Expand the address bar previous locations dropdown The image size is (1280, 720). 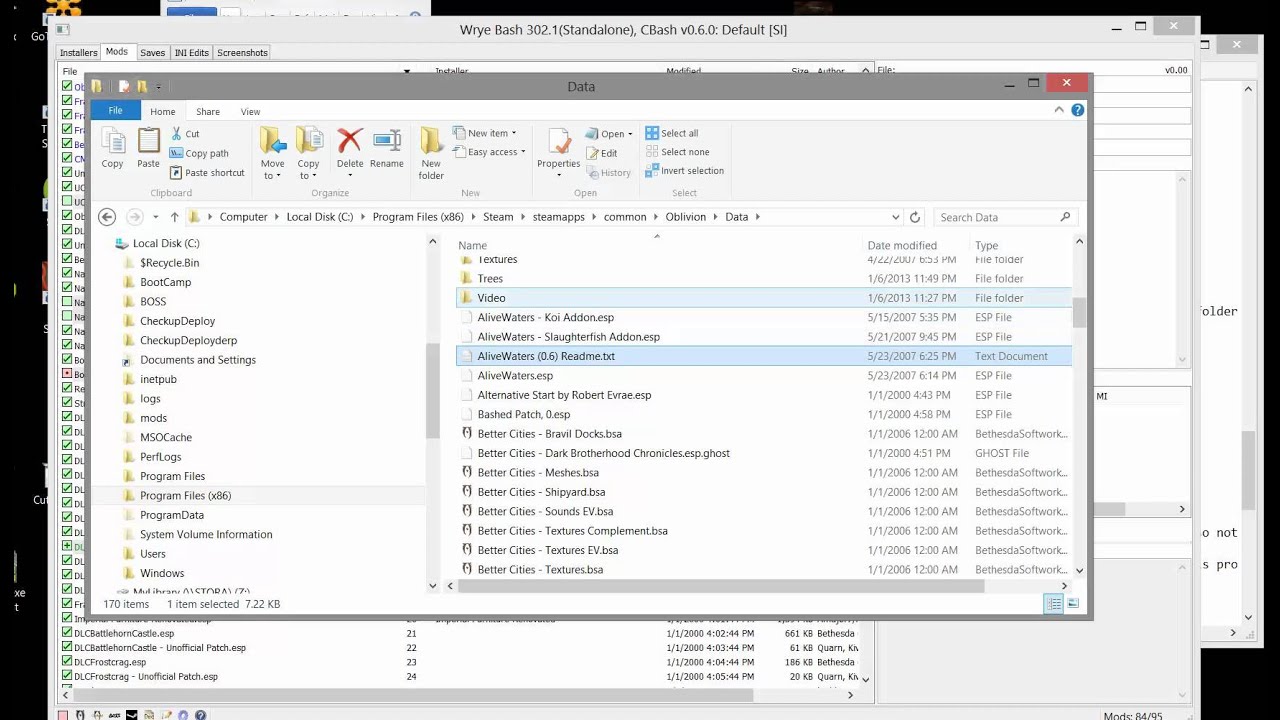tap(895, 217)
